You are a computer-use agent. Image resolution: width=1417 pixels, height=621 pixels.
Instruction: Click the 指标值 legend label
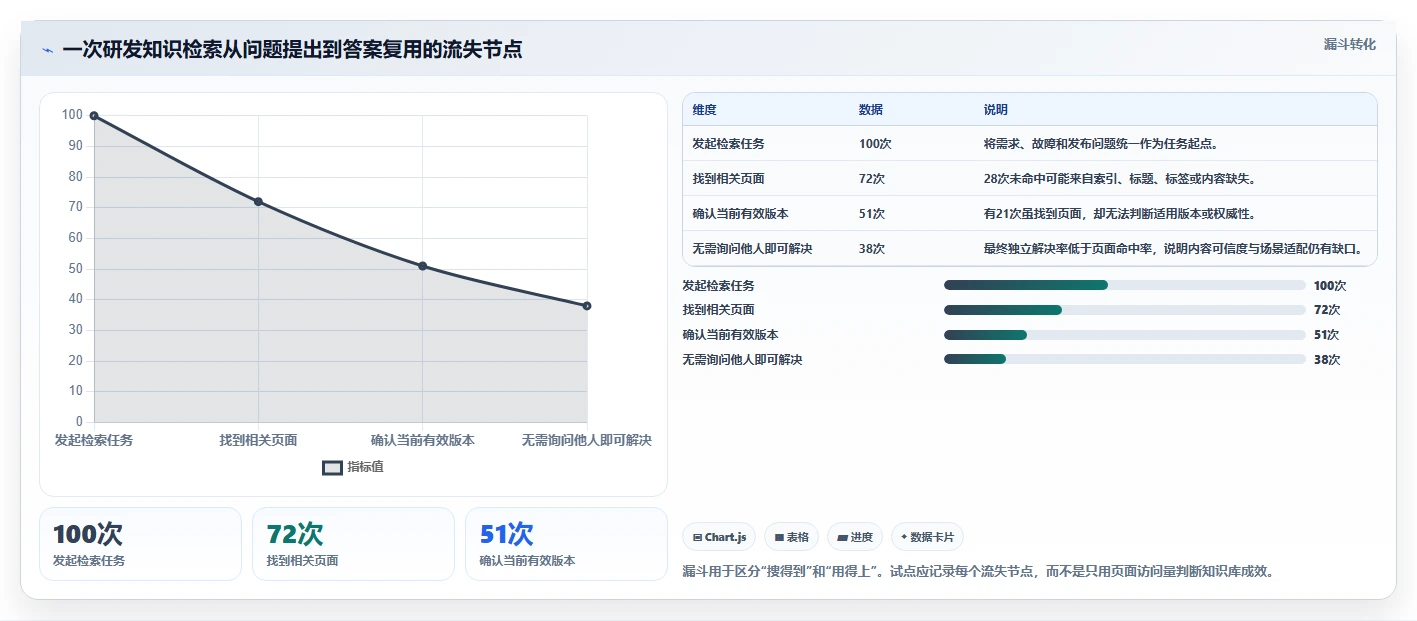pos(365,467)
